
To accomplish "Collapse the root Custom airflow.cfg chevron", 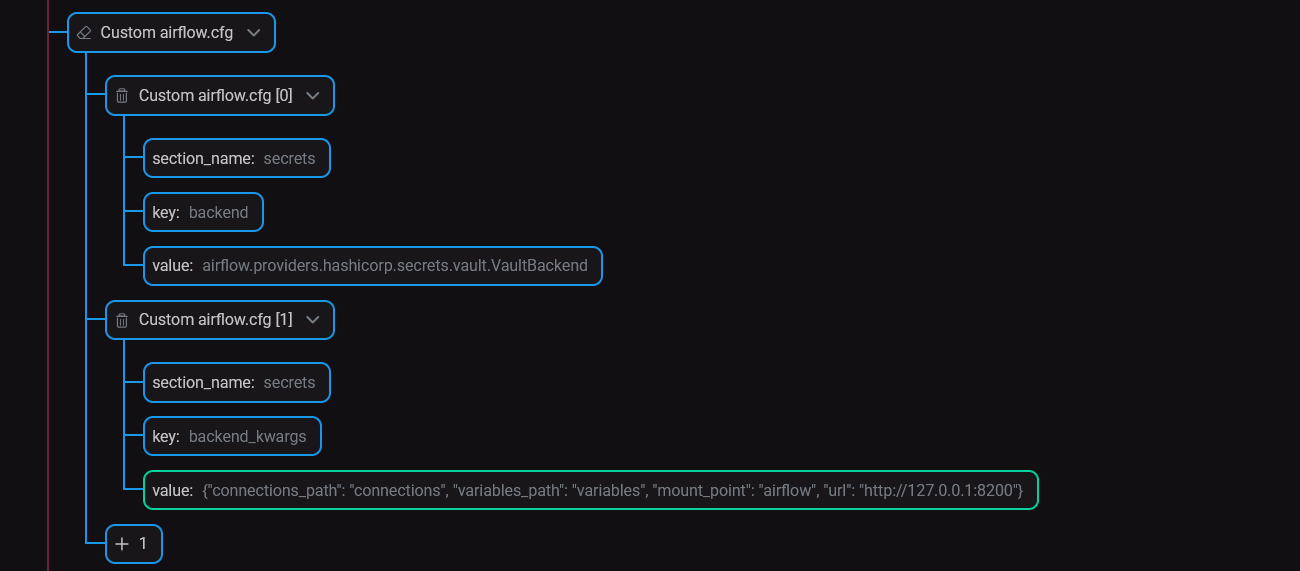I will tap(253, 33).
